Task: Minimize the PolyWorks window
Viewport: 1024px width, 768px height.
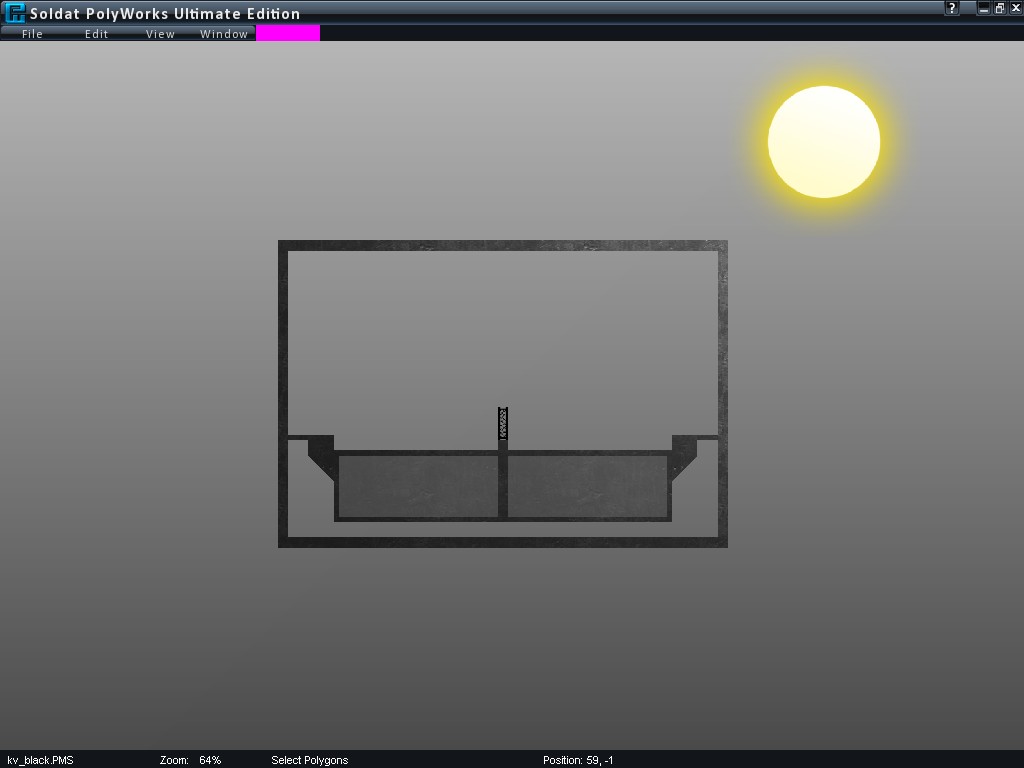Action: point(984,8)
